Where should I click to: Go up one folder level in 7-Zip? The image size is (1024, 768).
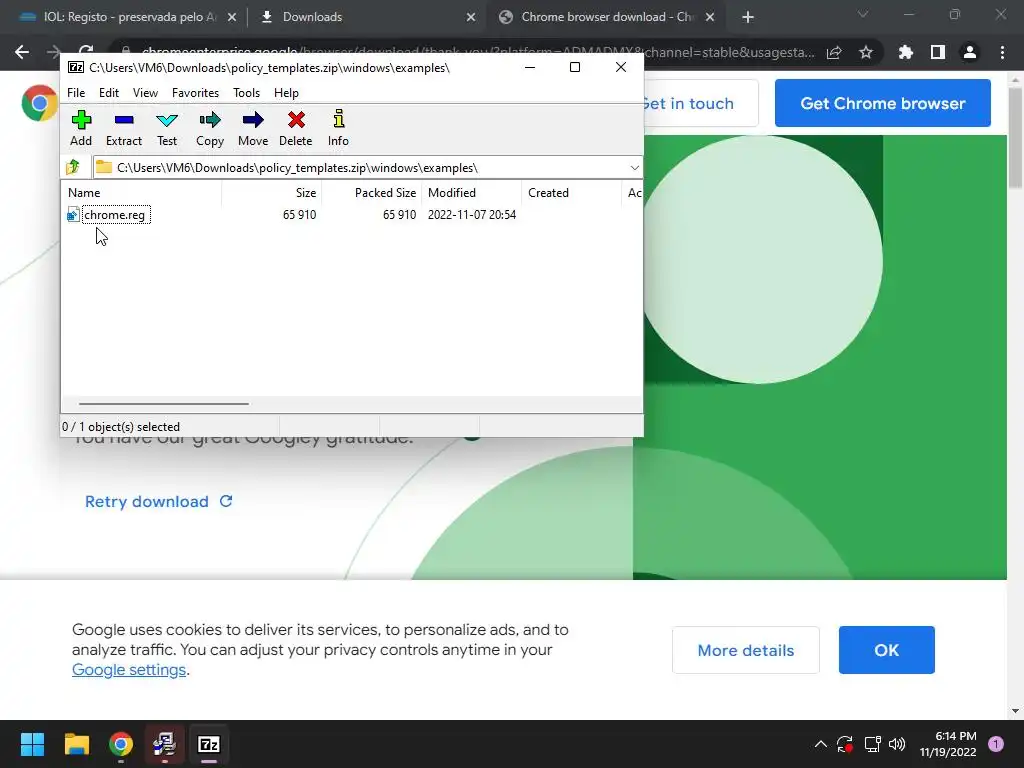point(73,167)
